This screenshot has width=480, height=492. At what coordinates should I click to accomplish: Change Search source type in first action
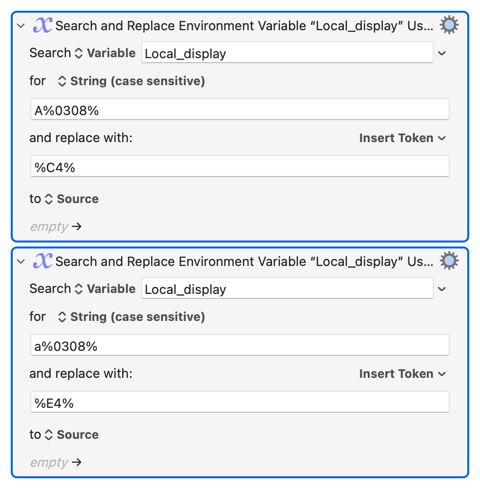(105, 53)
